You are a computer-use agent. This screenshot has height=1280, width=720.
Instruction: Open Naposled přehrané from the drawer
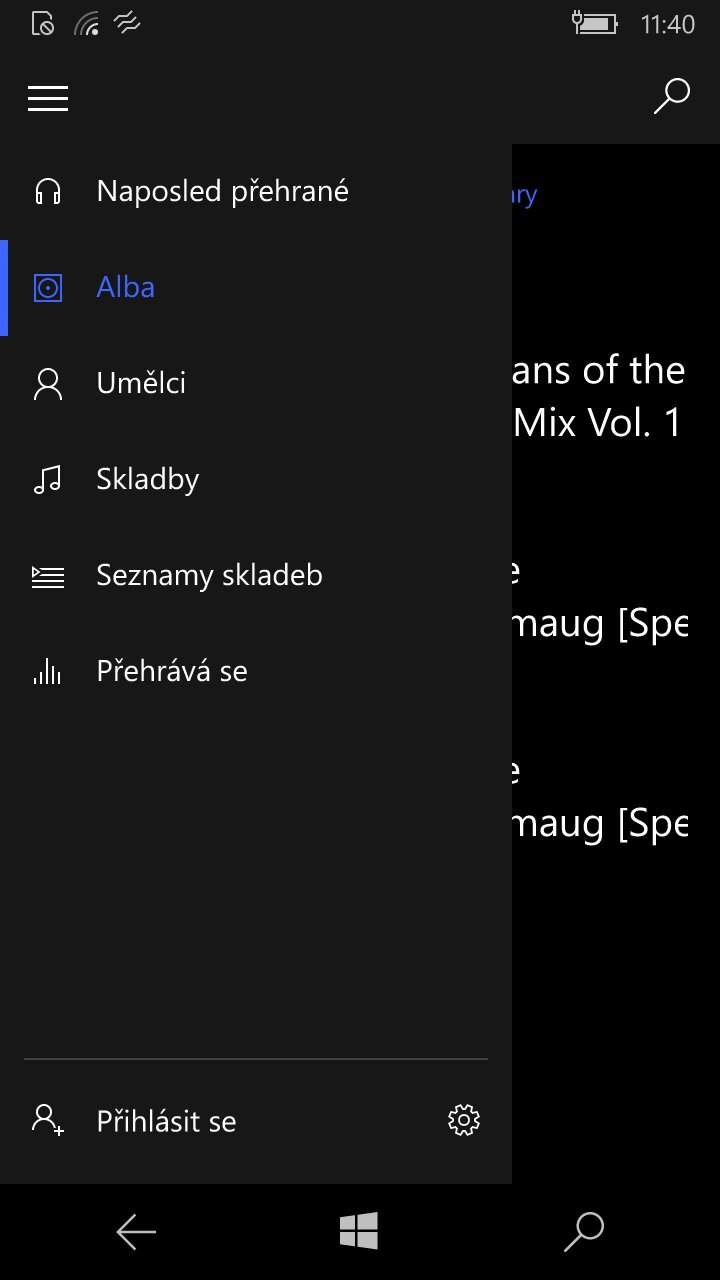click(x=221, y=190)
